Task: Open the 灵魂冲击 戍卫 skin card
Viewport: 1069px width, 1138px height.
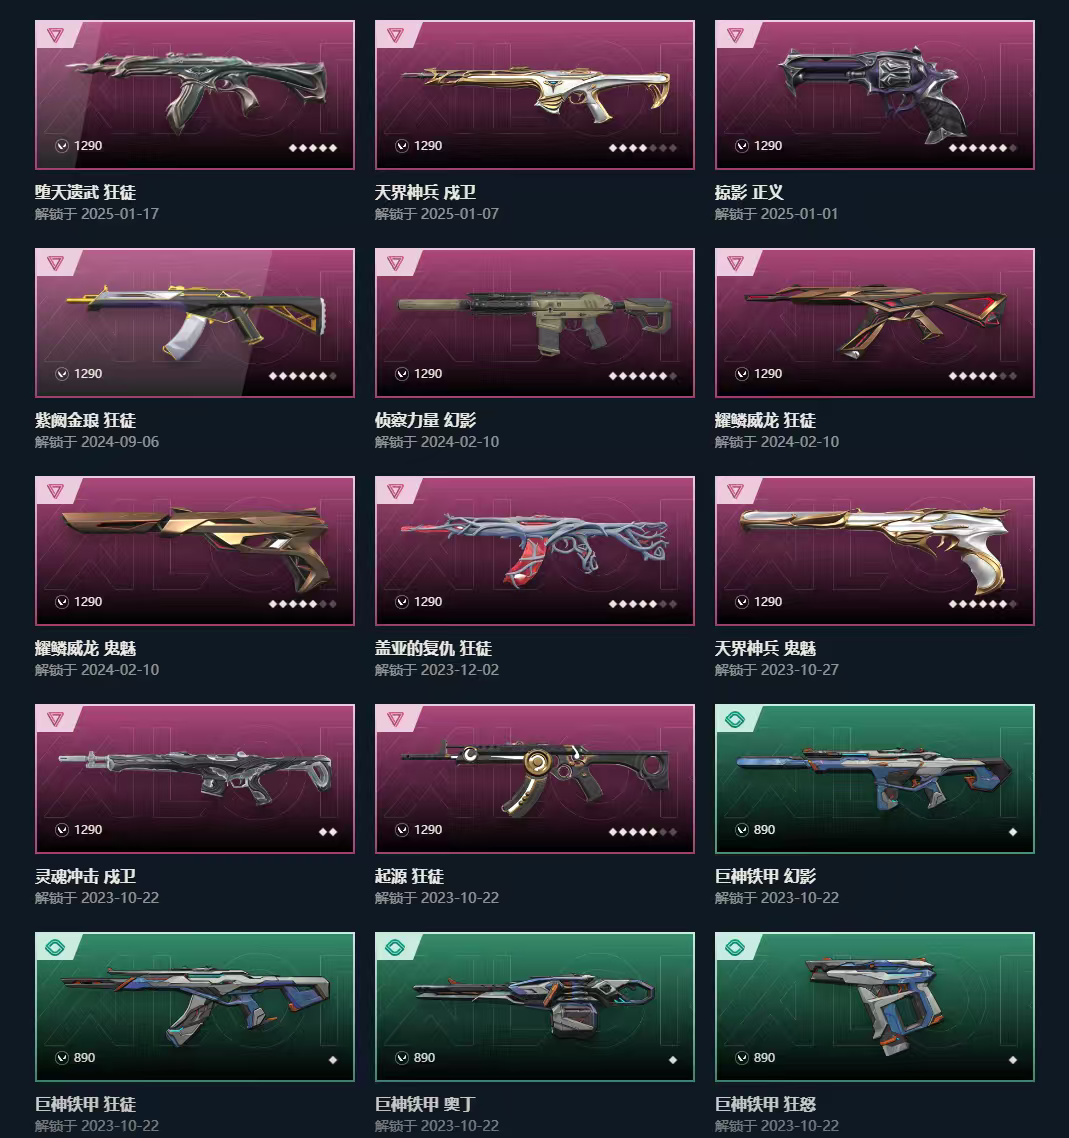Action: coord(194,778)
